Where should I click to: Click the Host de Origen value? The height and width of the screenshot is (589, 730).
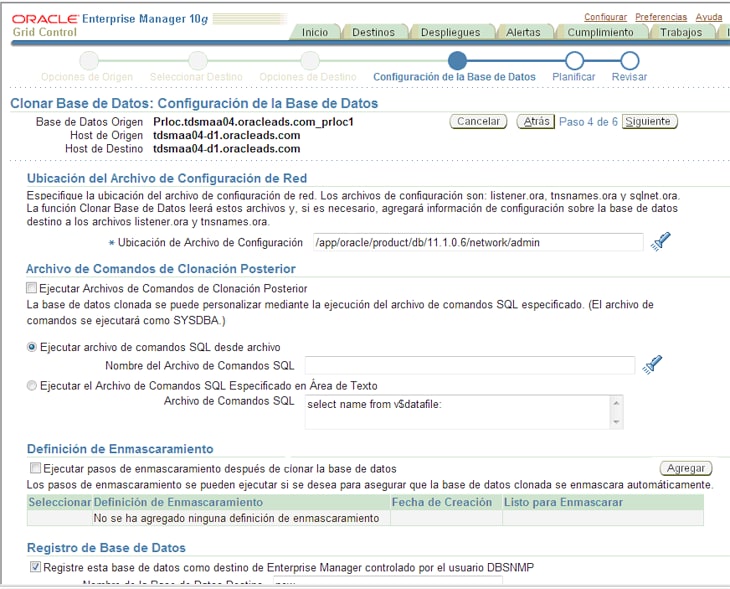[226, 135]
